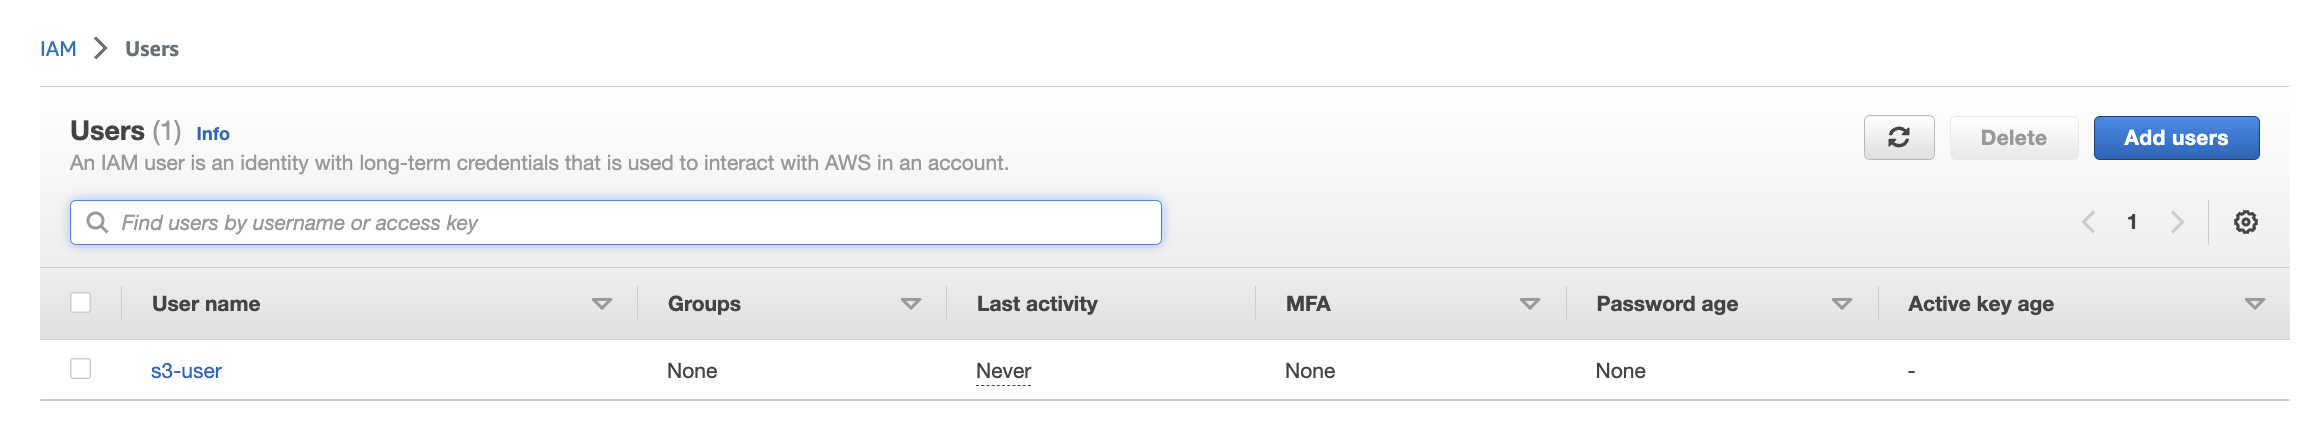Open table preferences gear icon

[x=2245, y=222]
